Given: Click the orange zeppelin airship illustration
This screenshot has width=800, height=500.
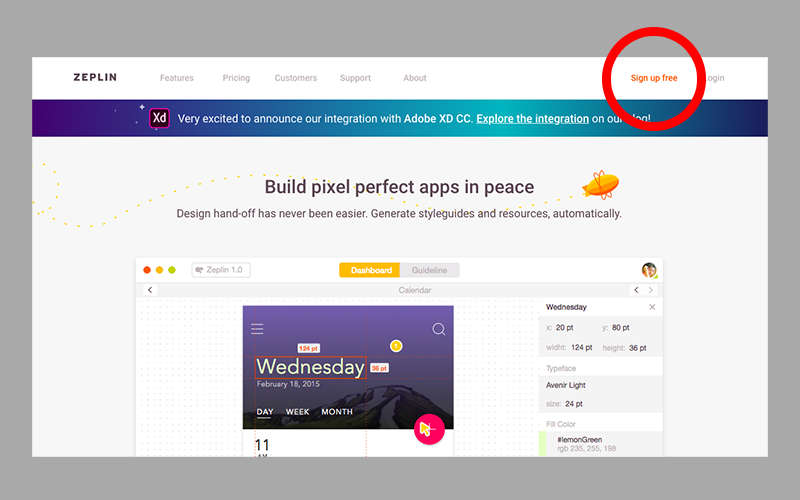Looking at the screenshot, I should [600, 184].
